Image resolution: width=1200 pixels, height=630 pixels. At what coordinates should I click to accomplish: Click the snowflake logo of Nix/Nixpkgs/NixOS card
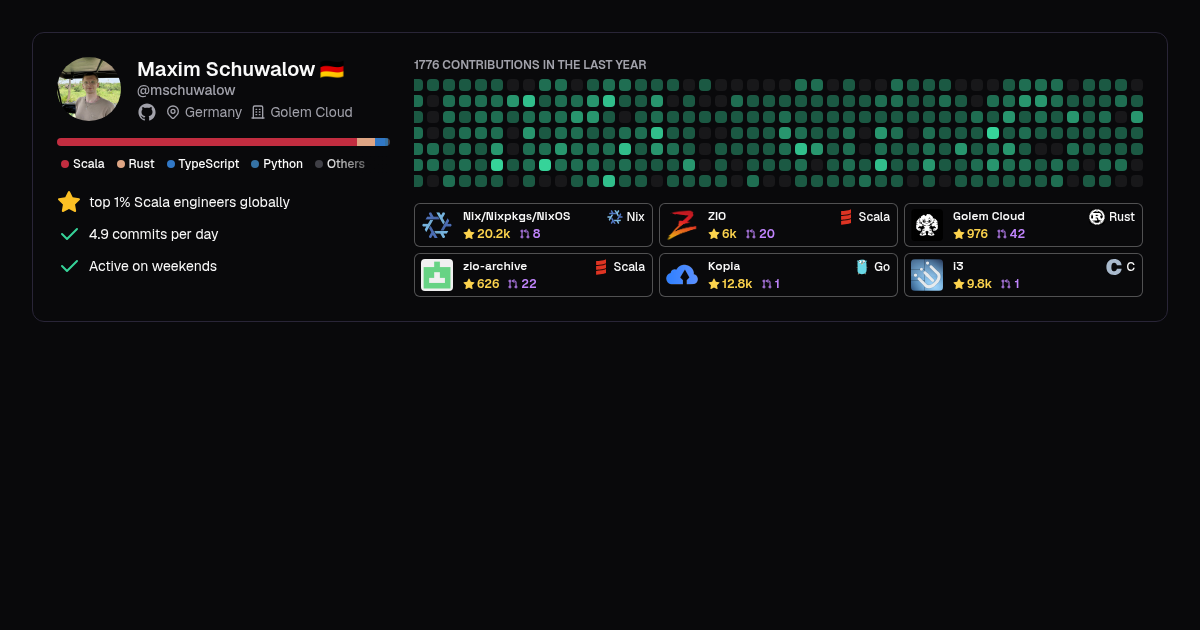point(437,225)
